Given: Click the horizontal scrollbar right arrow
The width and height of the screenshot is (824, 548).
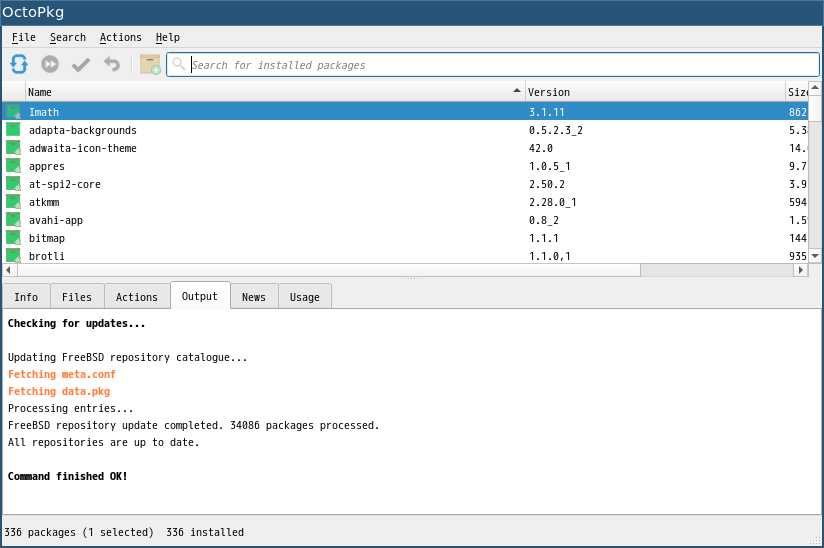Looking at the screenshot, I should [x=800, y=270].
